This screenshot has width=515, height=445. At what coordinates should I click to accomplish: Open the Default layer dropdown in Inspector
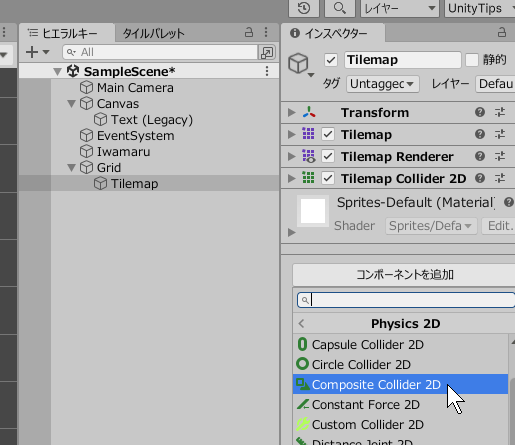click(495, 84)
